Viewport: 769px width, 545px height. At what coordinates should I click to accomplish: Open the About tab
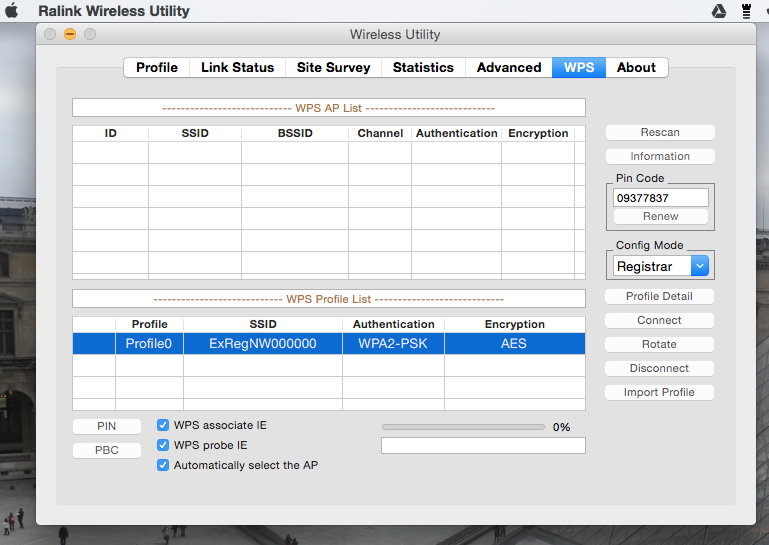click(636, 67)
